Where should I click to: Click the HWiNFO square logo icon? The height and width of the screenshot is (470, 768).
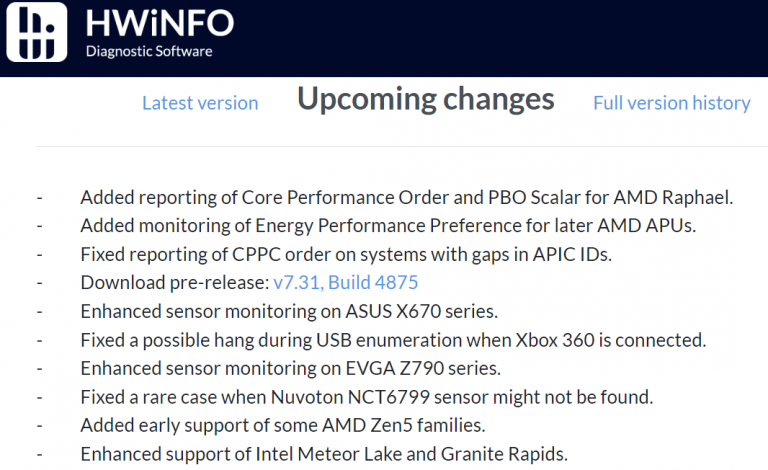[37, 32]
